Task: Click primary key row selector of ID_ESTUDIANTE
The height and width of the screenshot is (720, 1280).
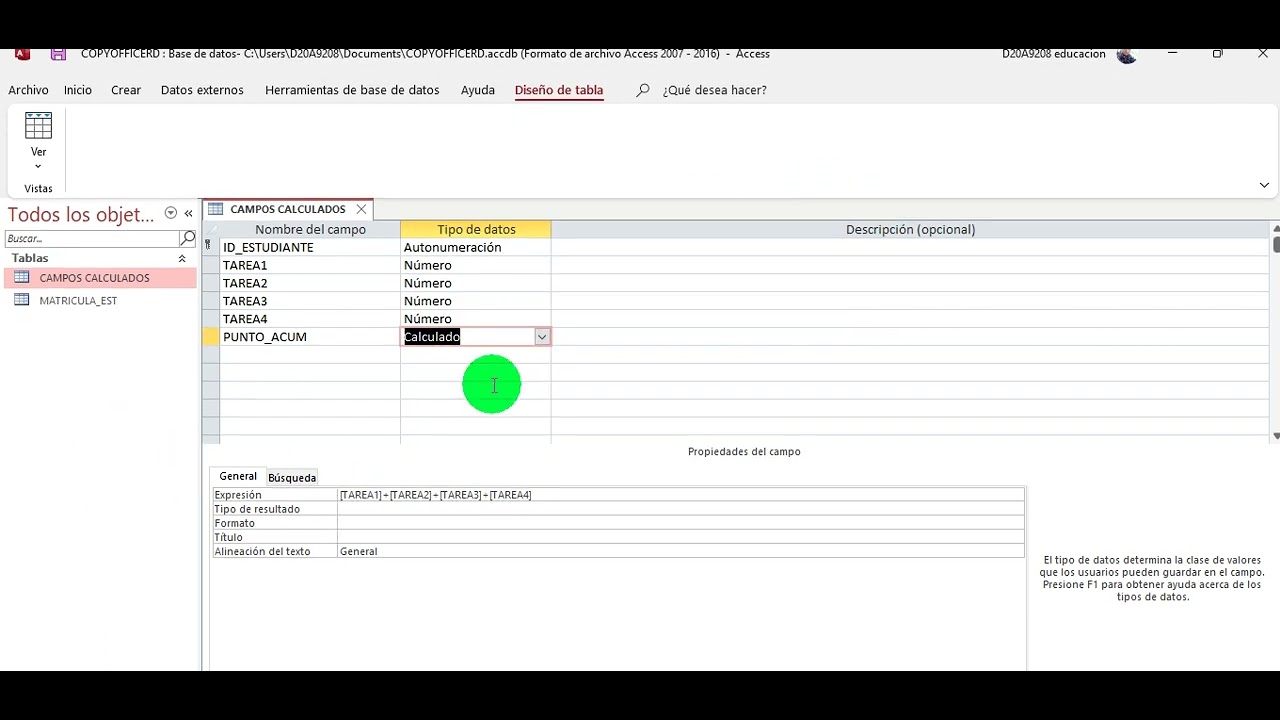Action: pos(210,247)
